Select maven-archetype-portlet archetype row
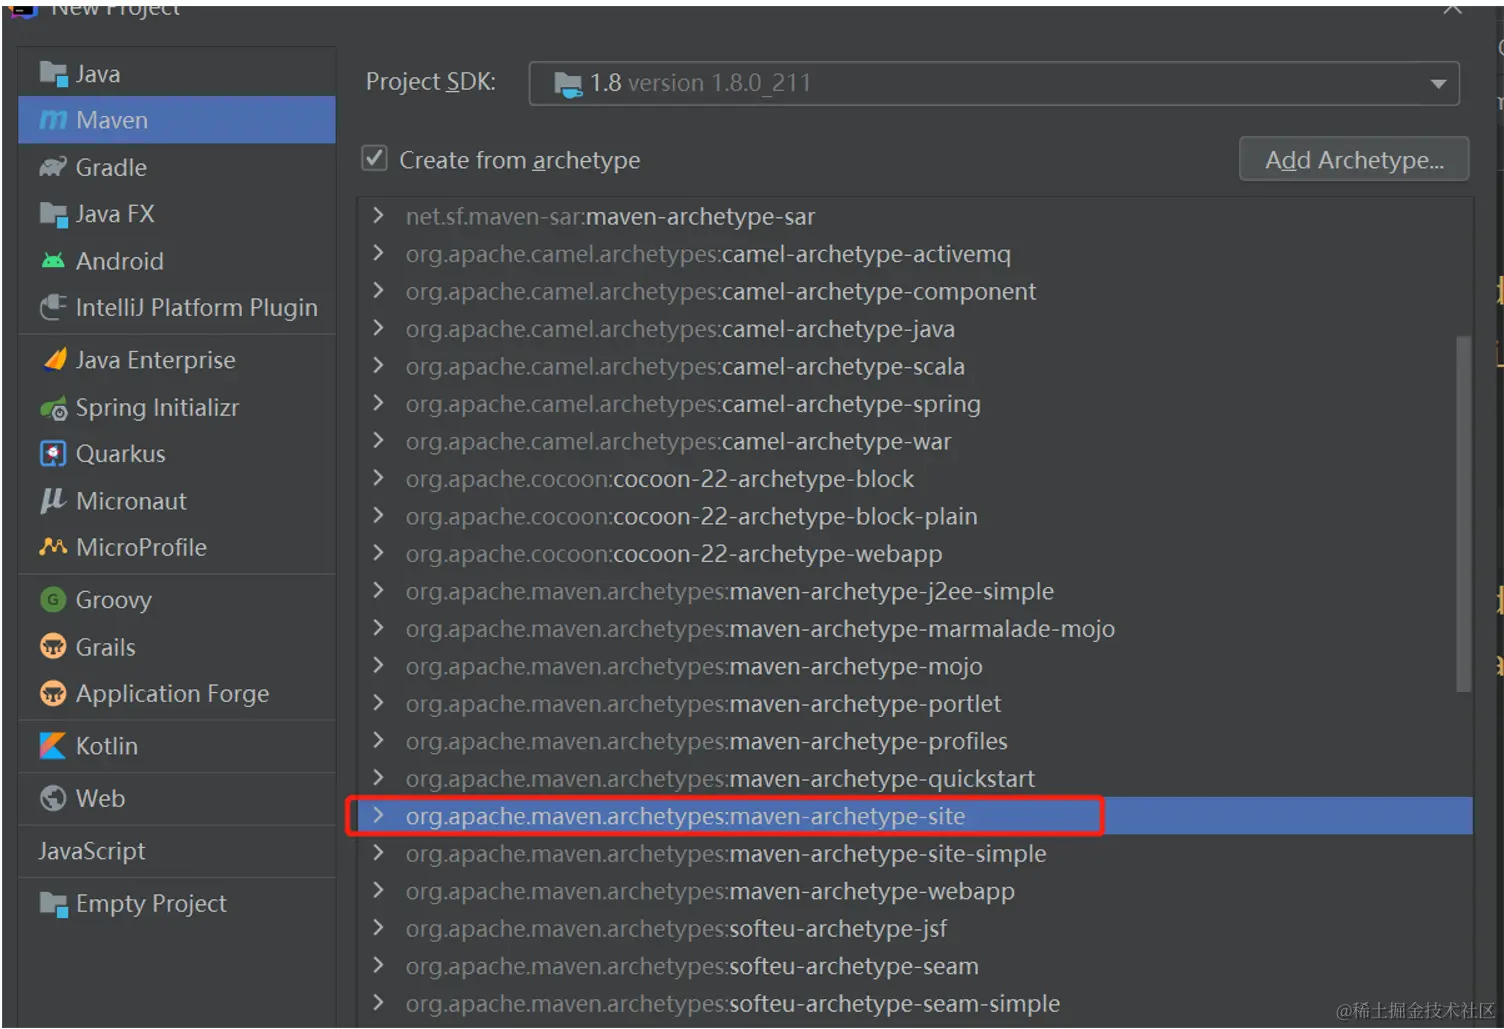 914,704
